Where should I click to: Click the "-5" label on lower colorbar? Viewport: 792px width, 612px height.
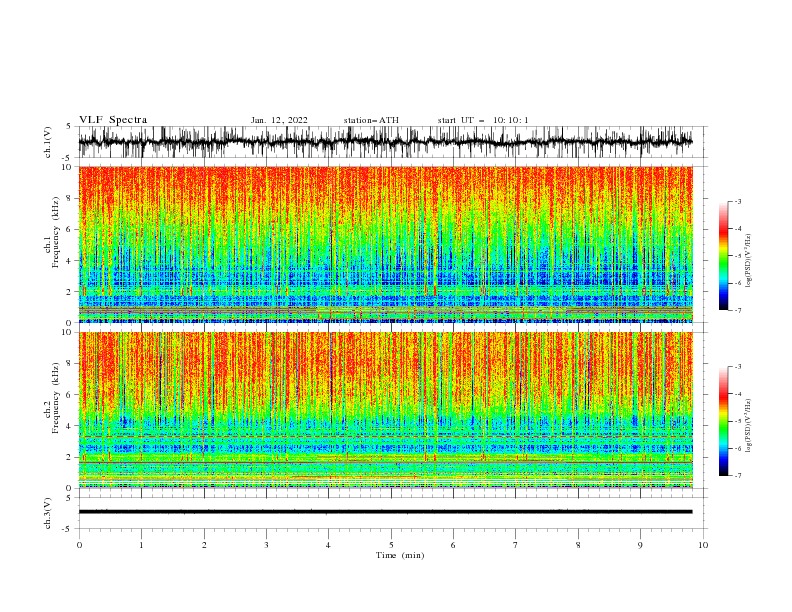click(738, 421)
